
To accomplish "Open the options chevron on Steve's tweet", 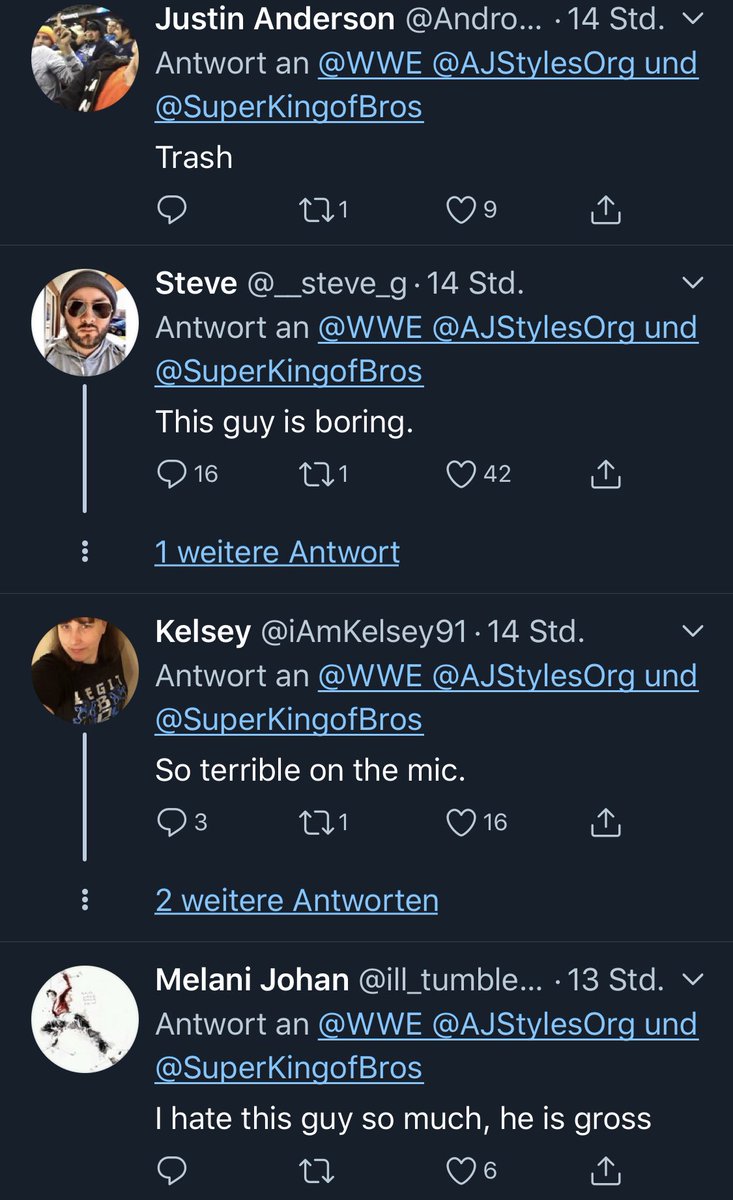I will pyautogui.click(x=692, y=284).
